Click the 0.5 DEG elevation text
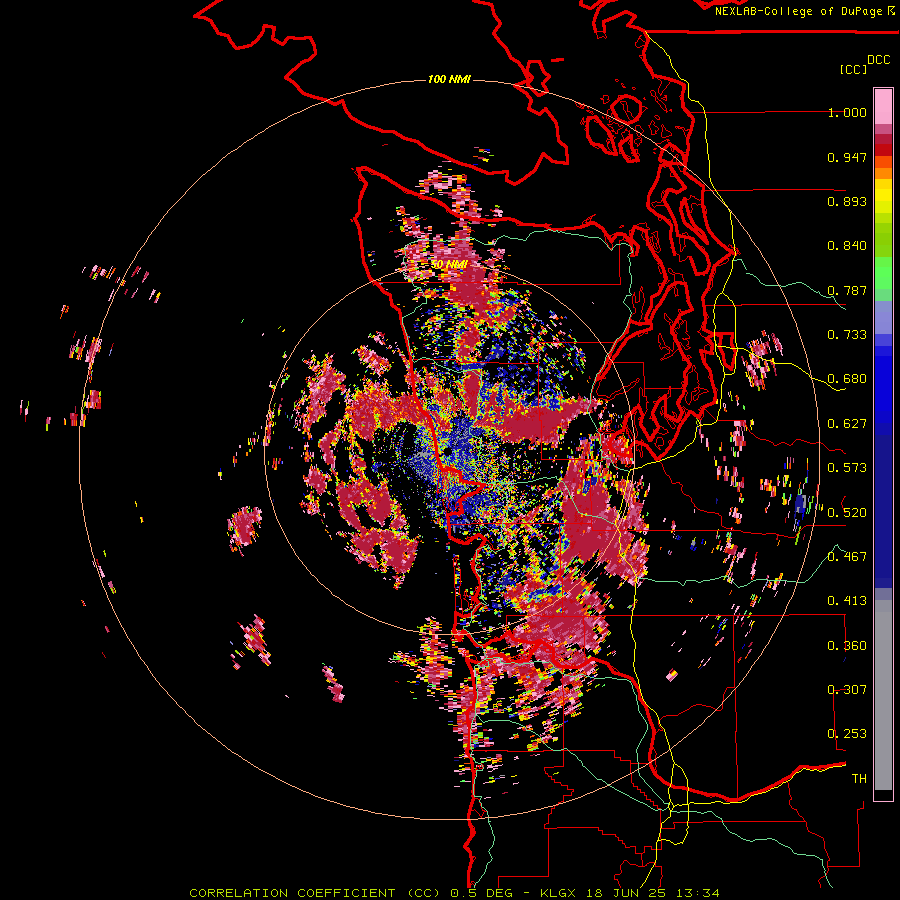900x900 pixels. click(484, 893)
